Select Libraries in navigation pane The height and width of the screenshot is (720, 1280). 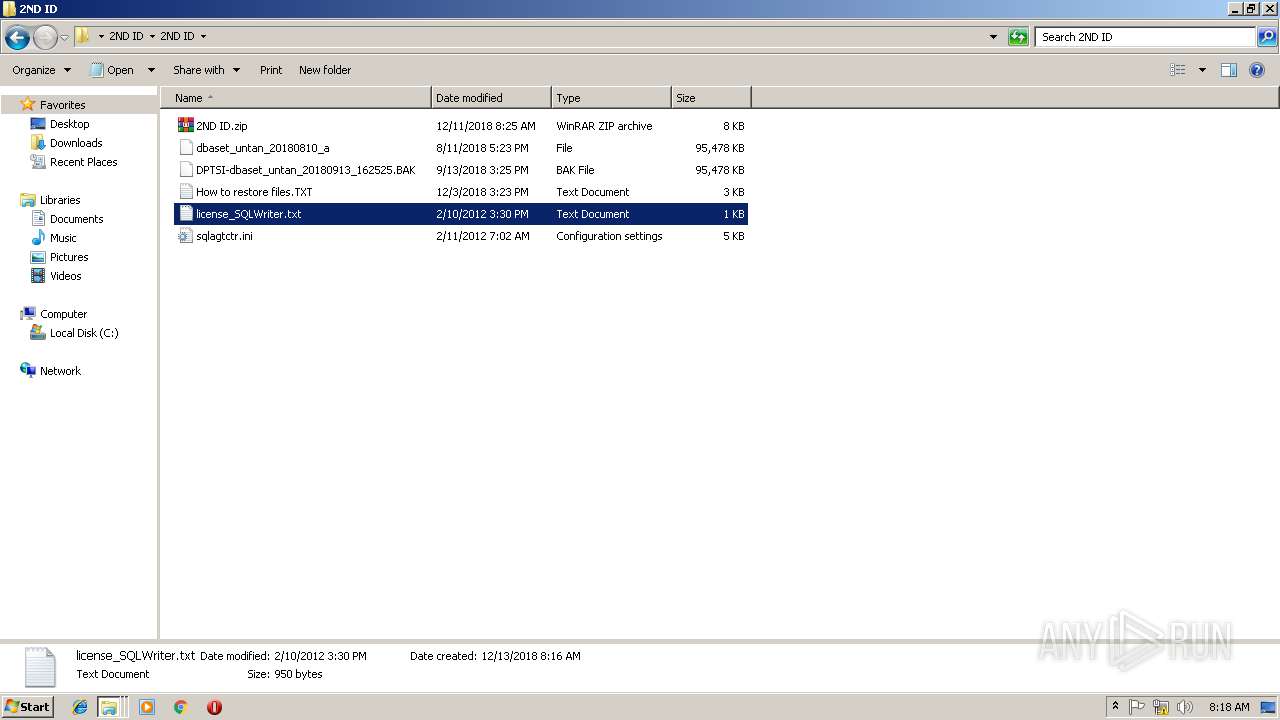(x=60, y=200)
